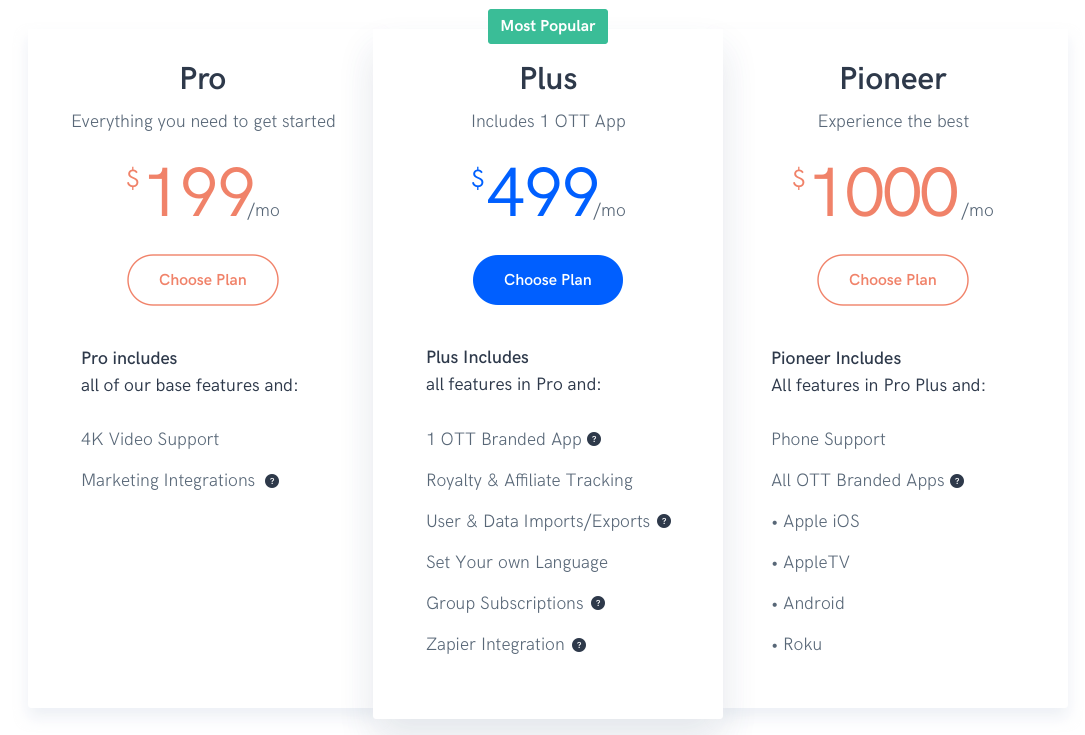Open tooltip icon for User & Data Imports/Exports
The image size is (1085, 735).
[x=664, y=521]
